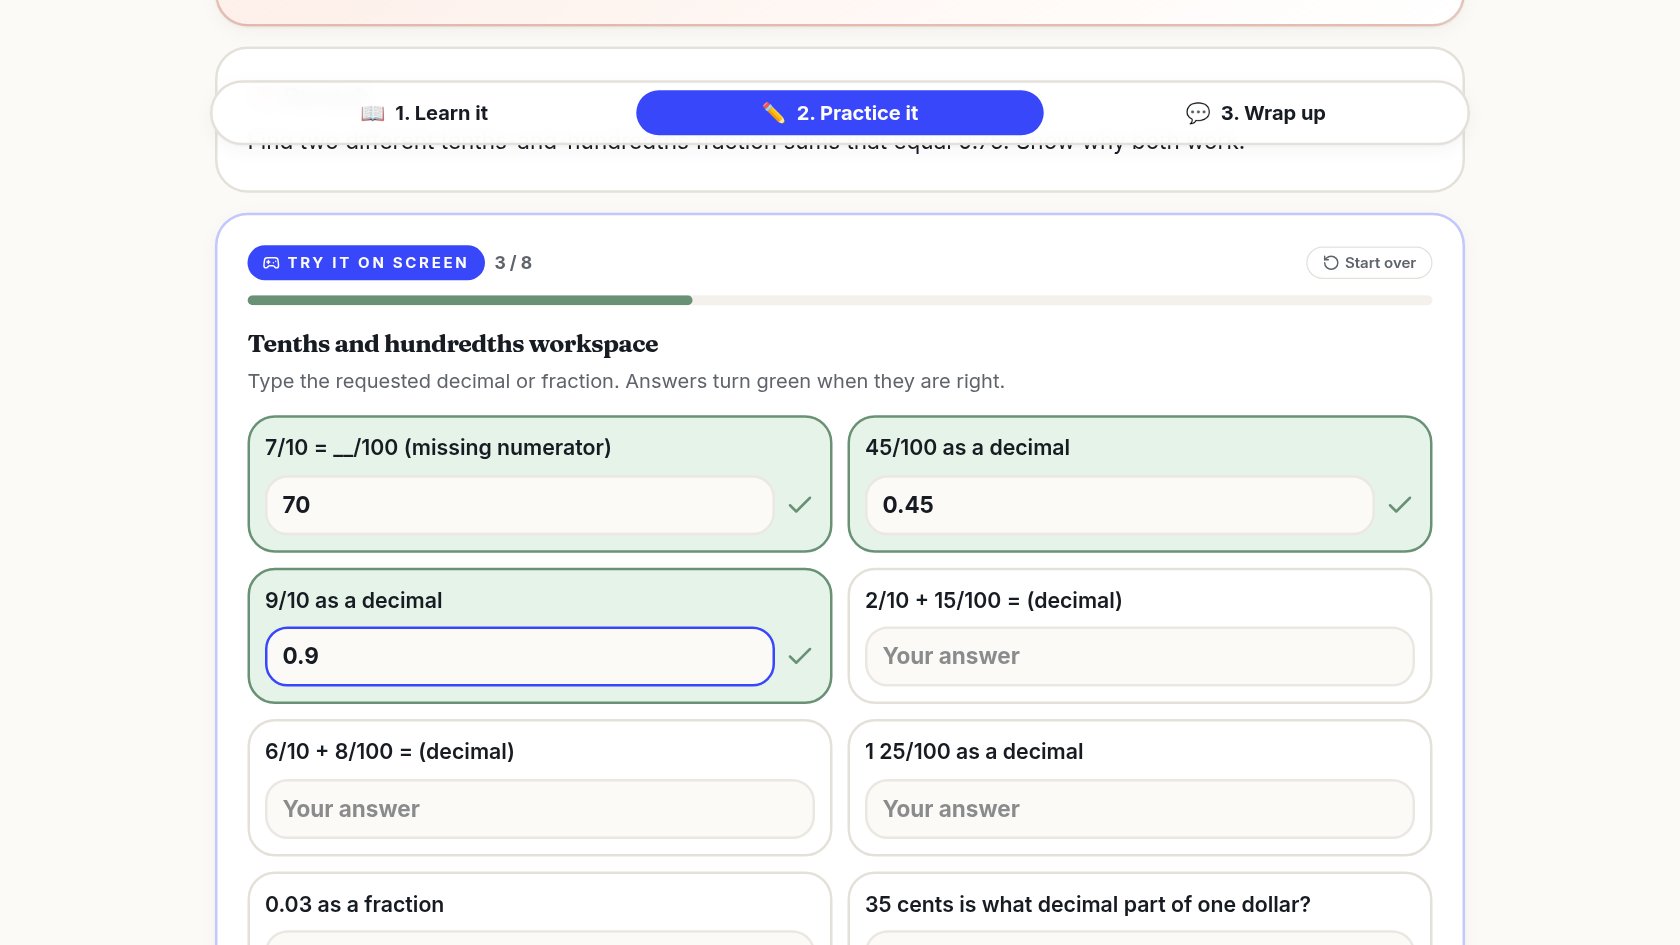Click the pencil icon on Practice it tab

tap(774, 113)
